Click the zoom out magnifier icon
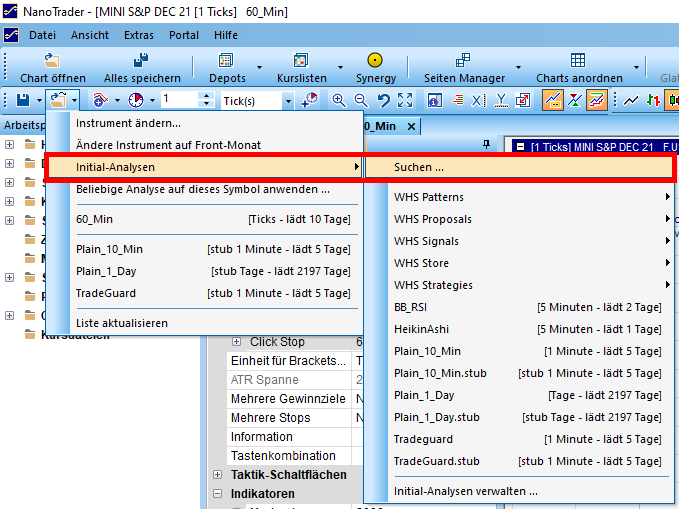 [360, 100]
